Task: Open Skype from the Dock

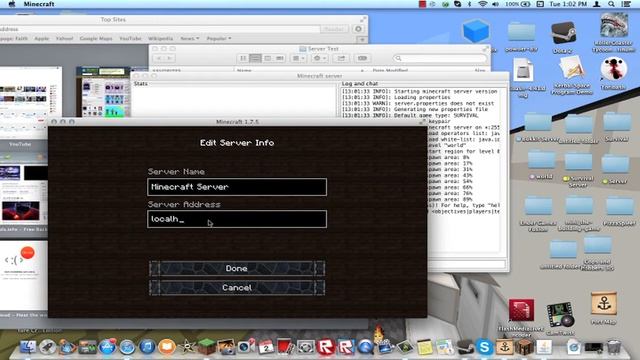Action: pos(484,347)
